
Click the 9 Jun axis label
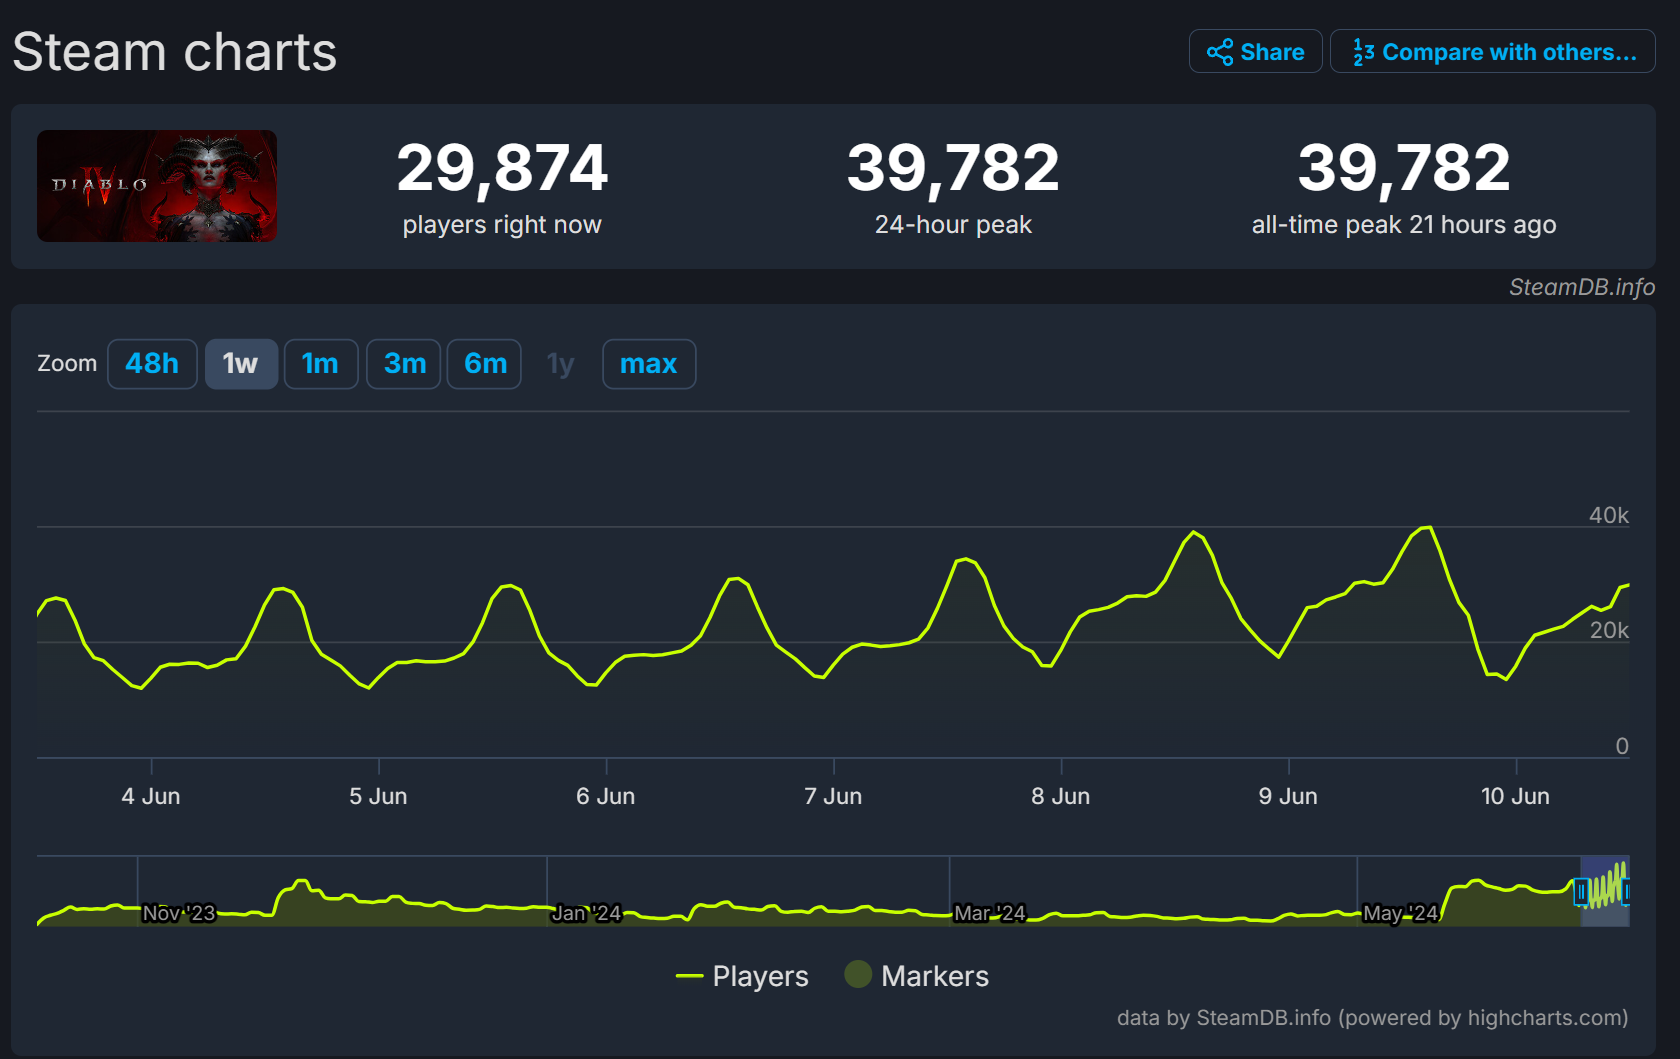pyautogui.click(x=1288, y=796)
